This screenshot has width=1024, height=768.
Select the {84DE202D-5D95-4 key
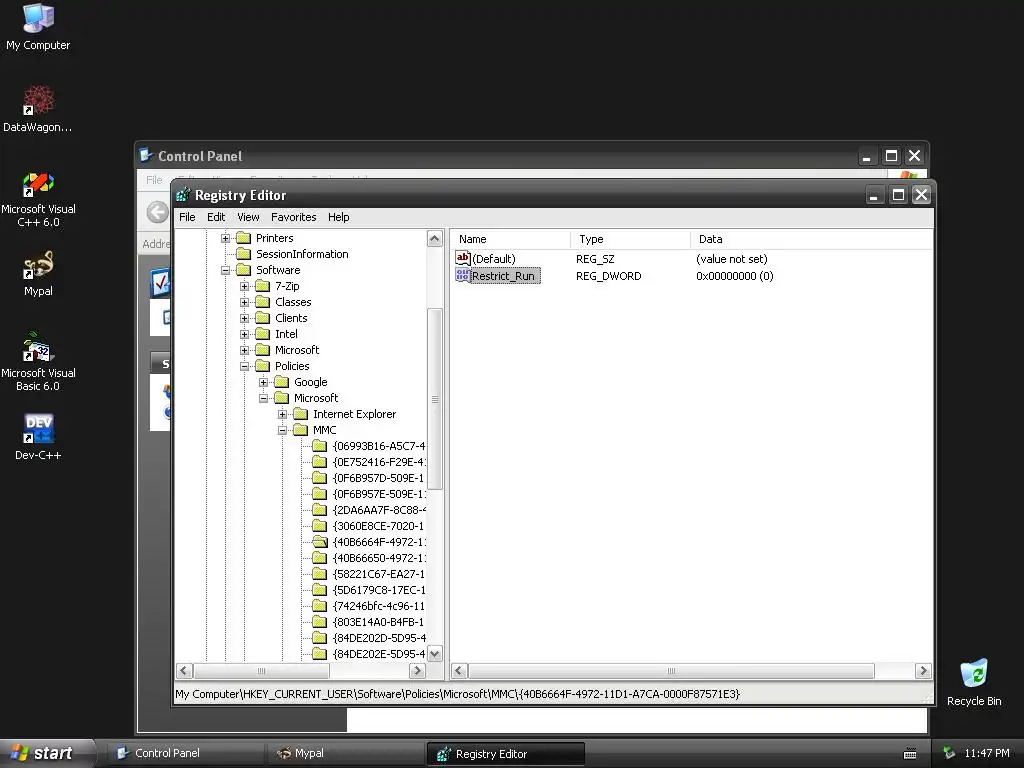tap(379, 638)
